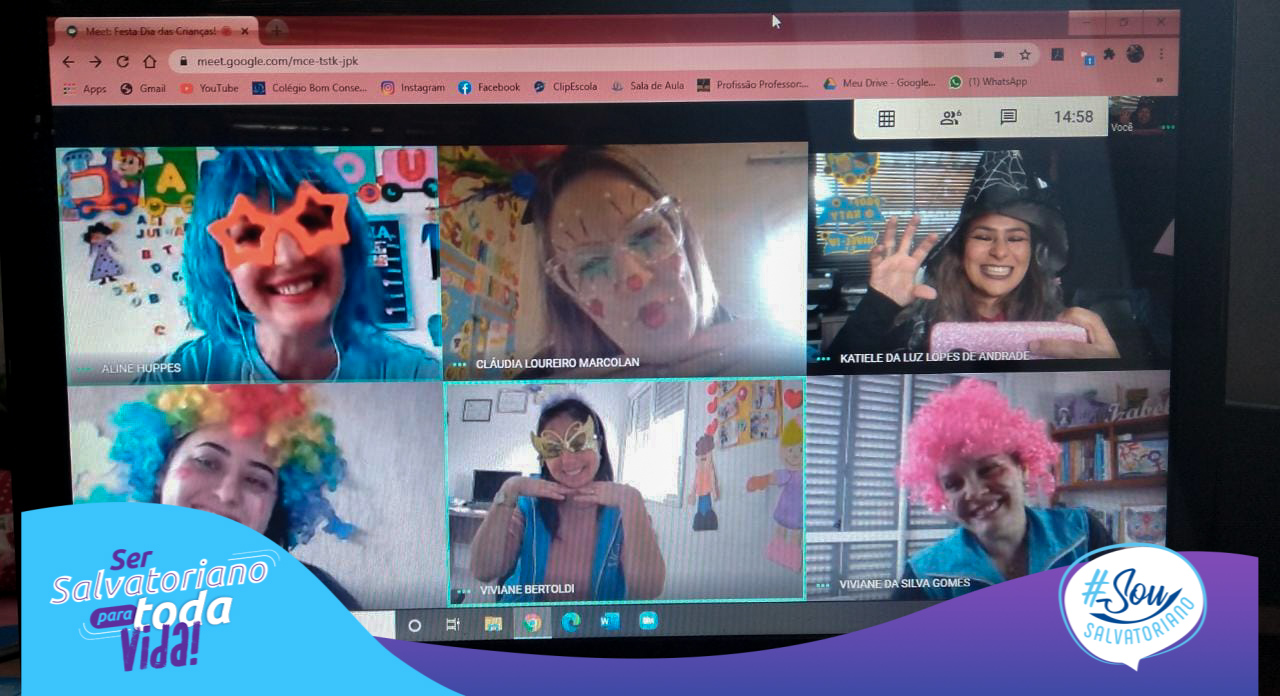This screenshot has height=696, width=1280.
Task: Open Microsoft Word from the taskbar
Action: click(x=609, y=621)
